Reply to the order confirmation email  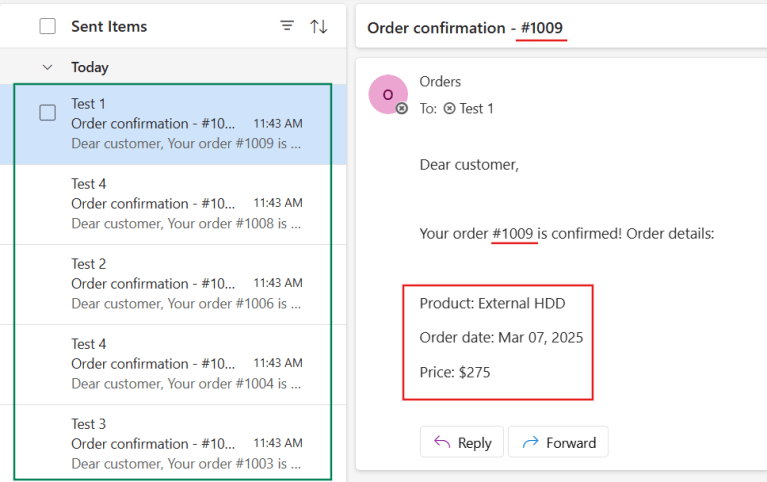click(x=463, y=442)
